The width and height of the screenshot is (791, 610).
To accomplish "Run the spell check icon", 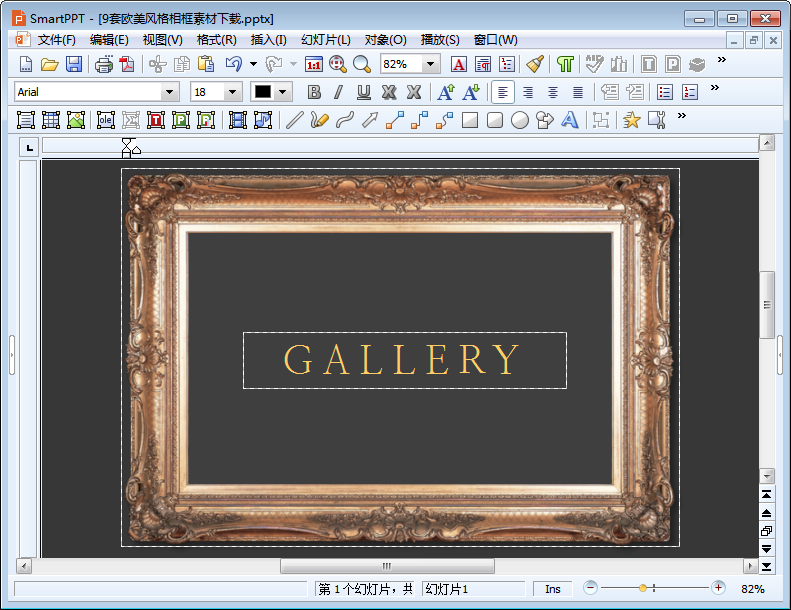I will 594,64.
